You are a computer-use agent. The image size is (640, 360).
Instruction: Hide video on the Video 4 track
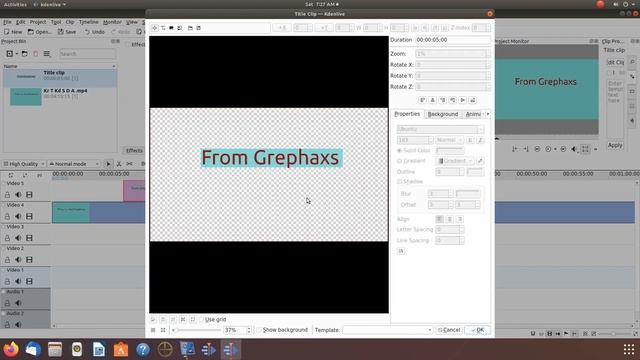pos(29,216)
